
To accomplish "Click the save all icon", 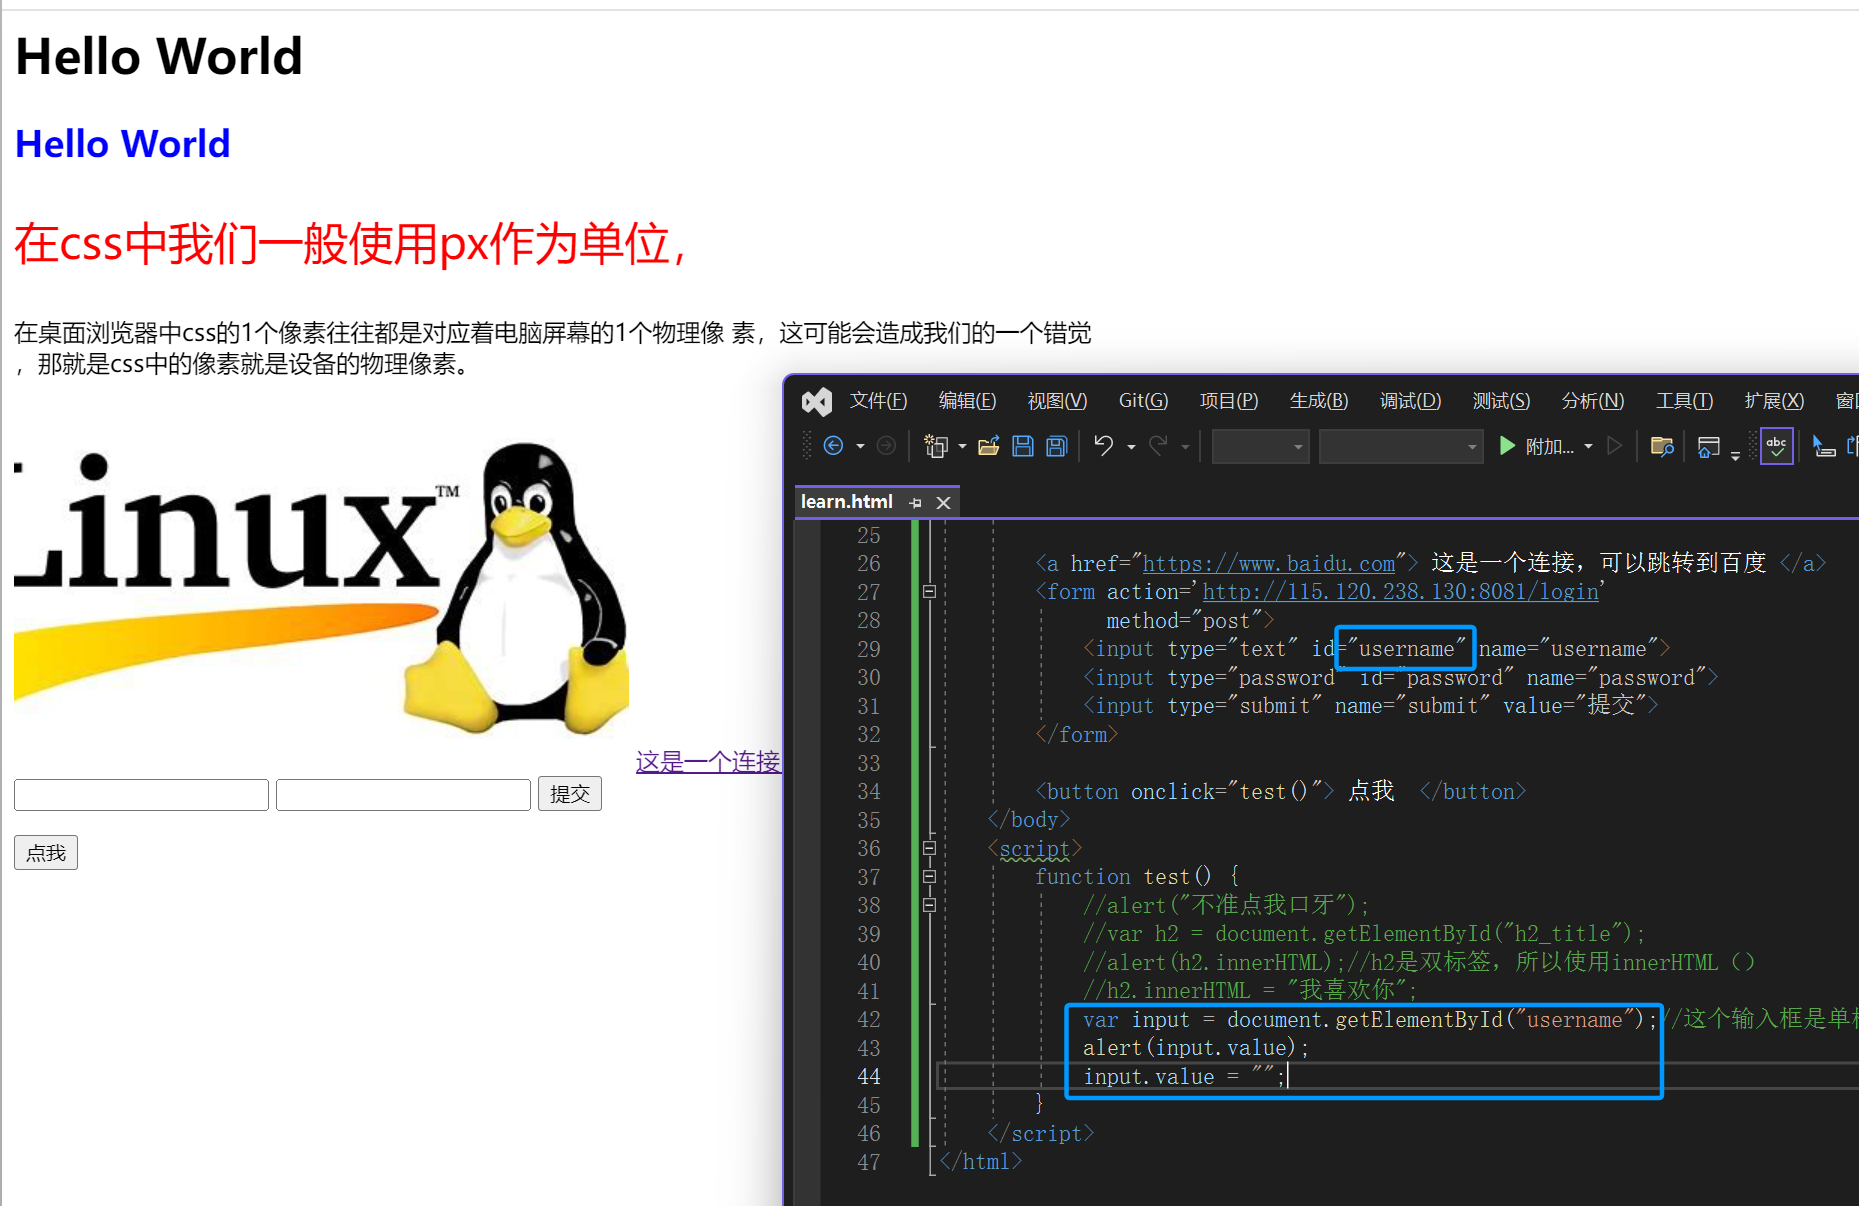I will click(1057, 446).
